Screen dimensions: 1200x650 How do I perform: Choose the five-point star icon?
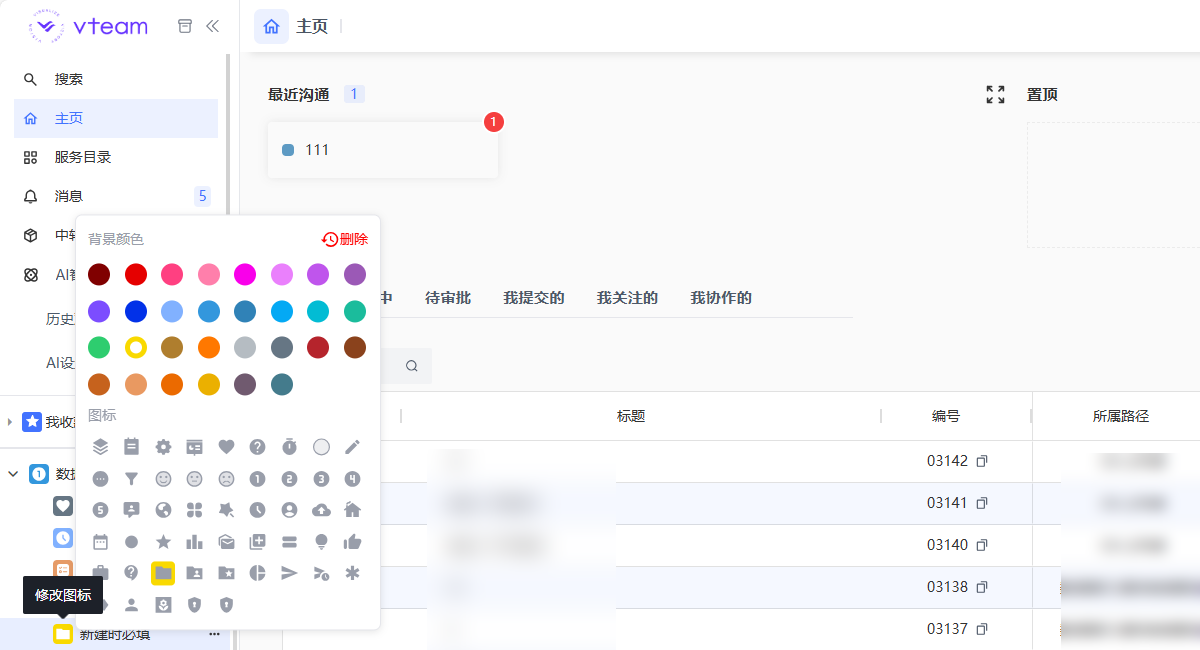[163, 542]
